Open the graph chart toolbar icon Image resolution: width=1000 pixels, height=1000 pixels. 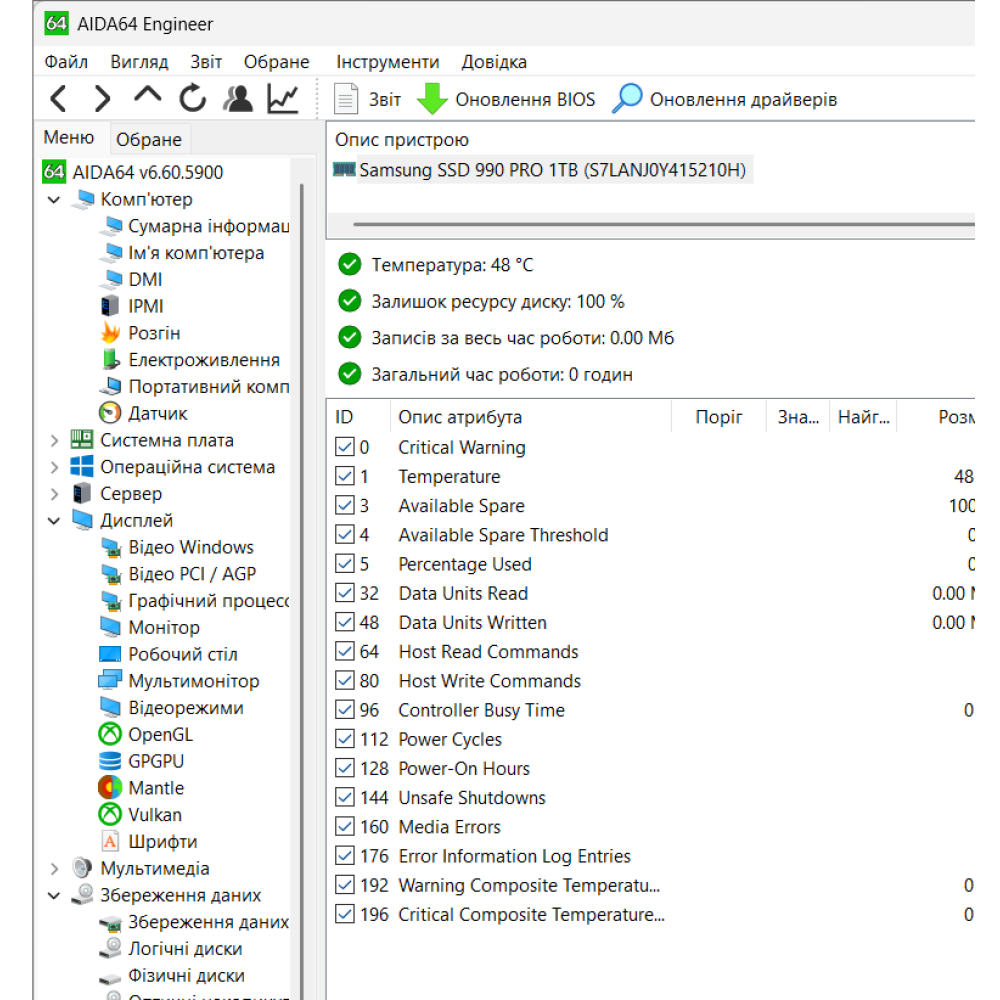pos(283,99)
